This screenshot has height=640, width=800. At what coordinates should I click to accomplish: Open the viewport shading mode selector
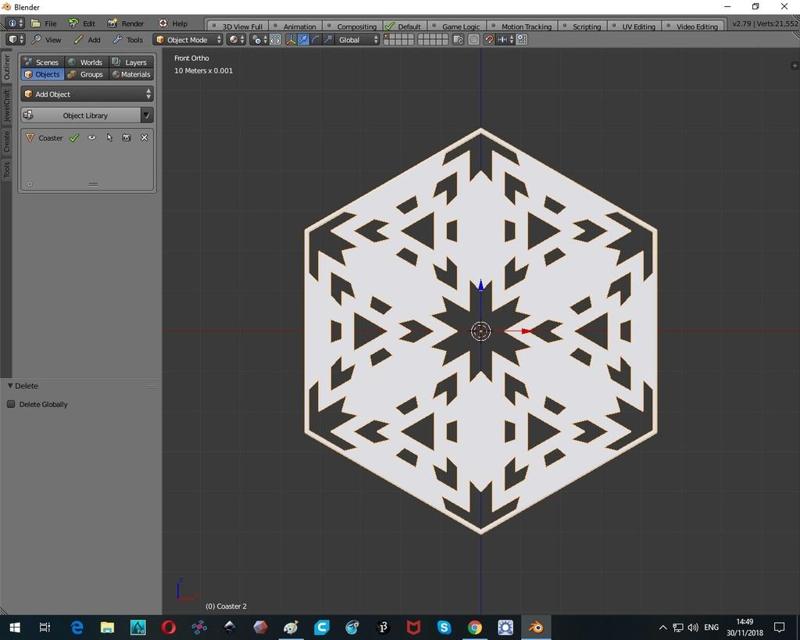point(236,39)
